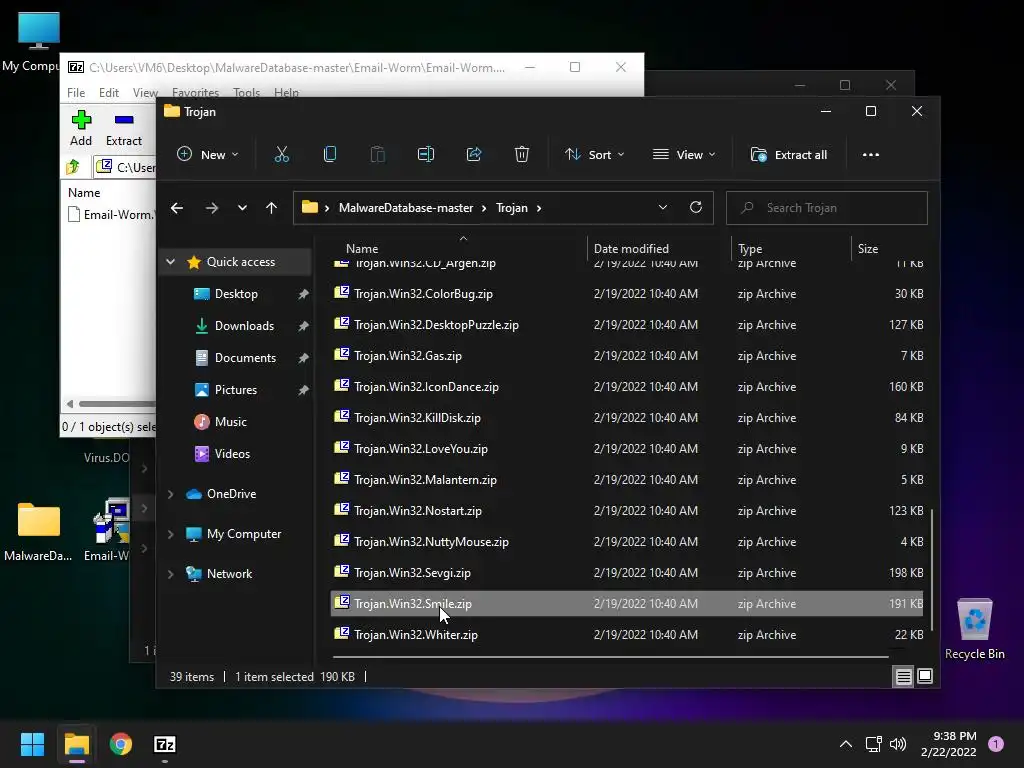Switch to large thumbnails view icon in status bar
This screenshot has width=1024, height=768.
pos(925,677)
